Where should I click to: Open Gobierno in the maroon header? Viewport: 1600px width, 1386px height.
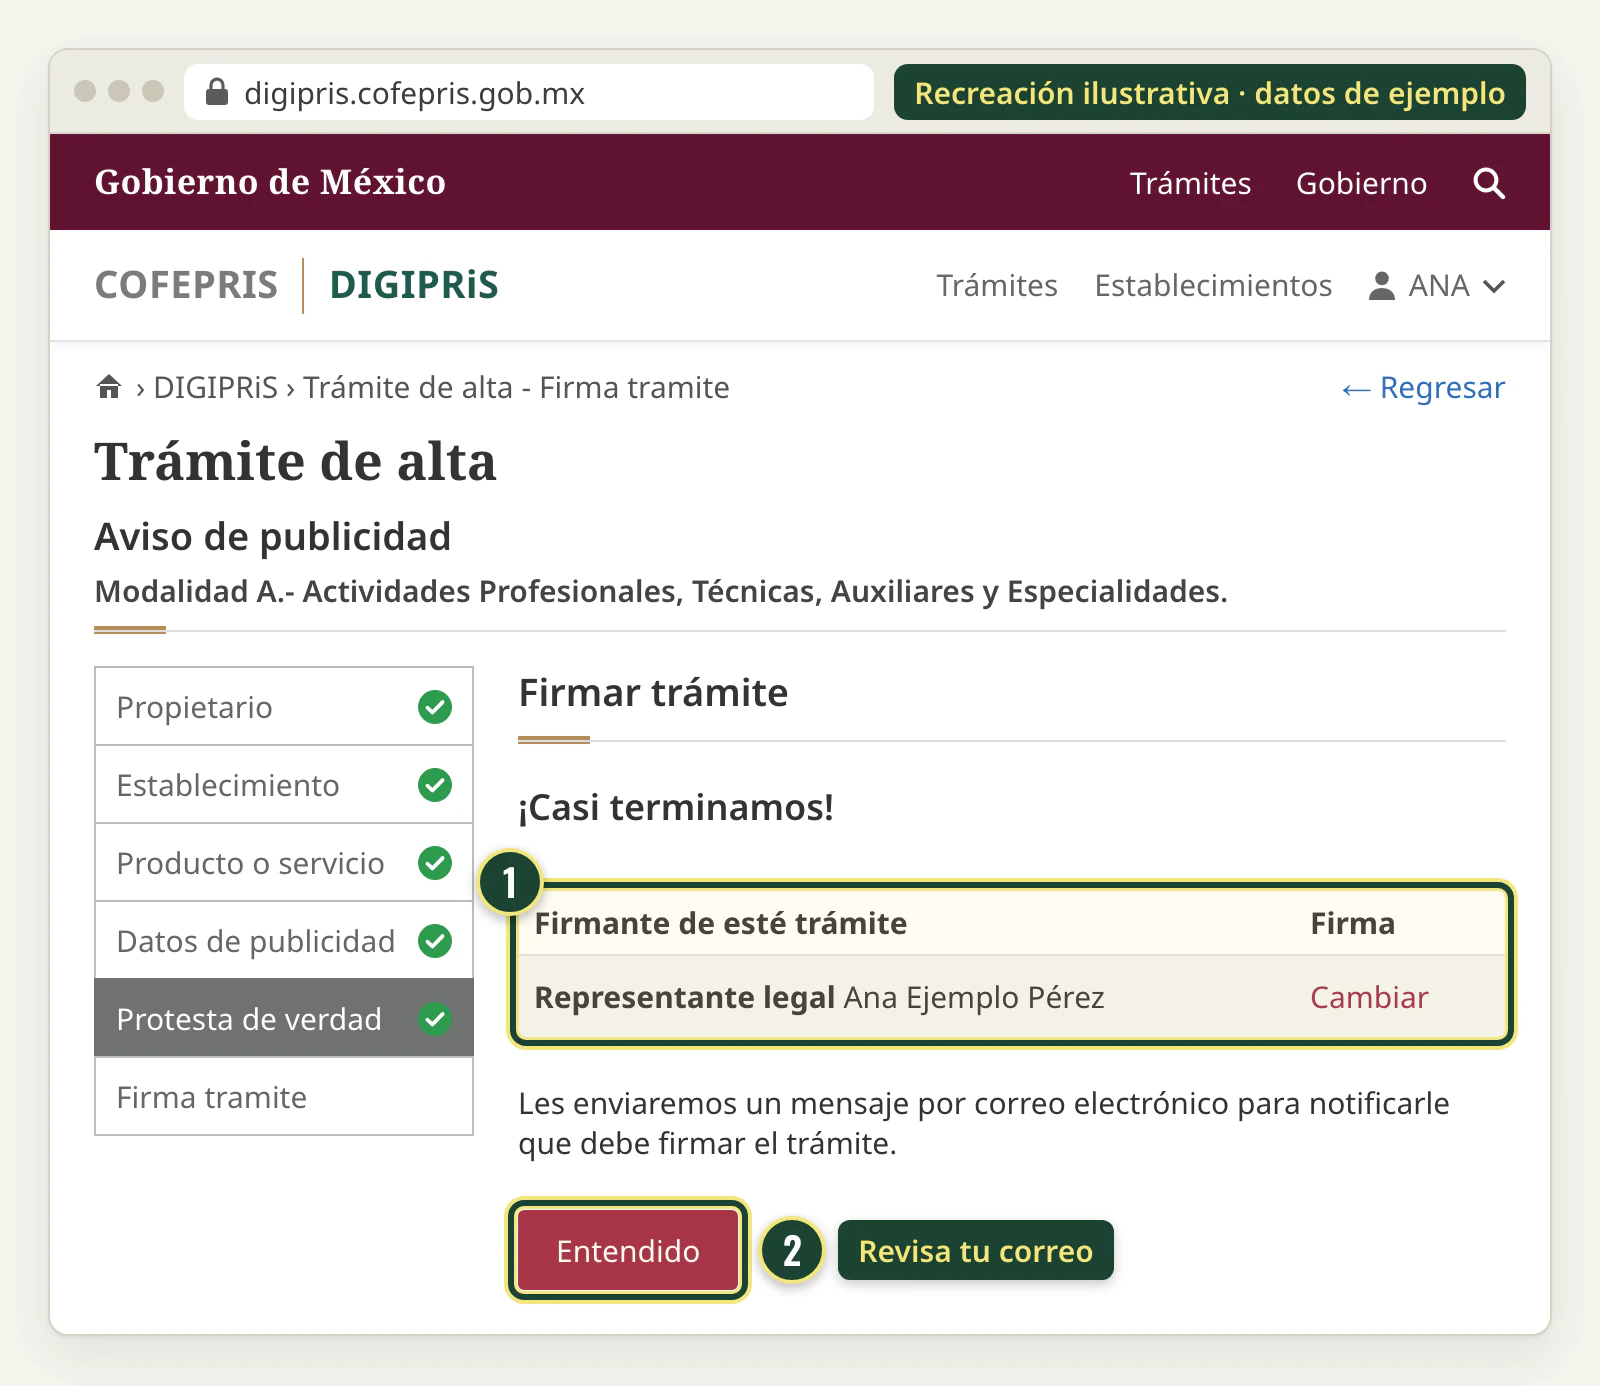(1361, 183)
